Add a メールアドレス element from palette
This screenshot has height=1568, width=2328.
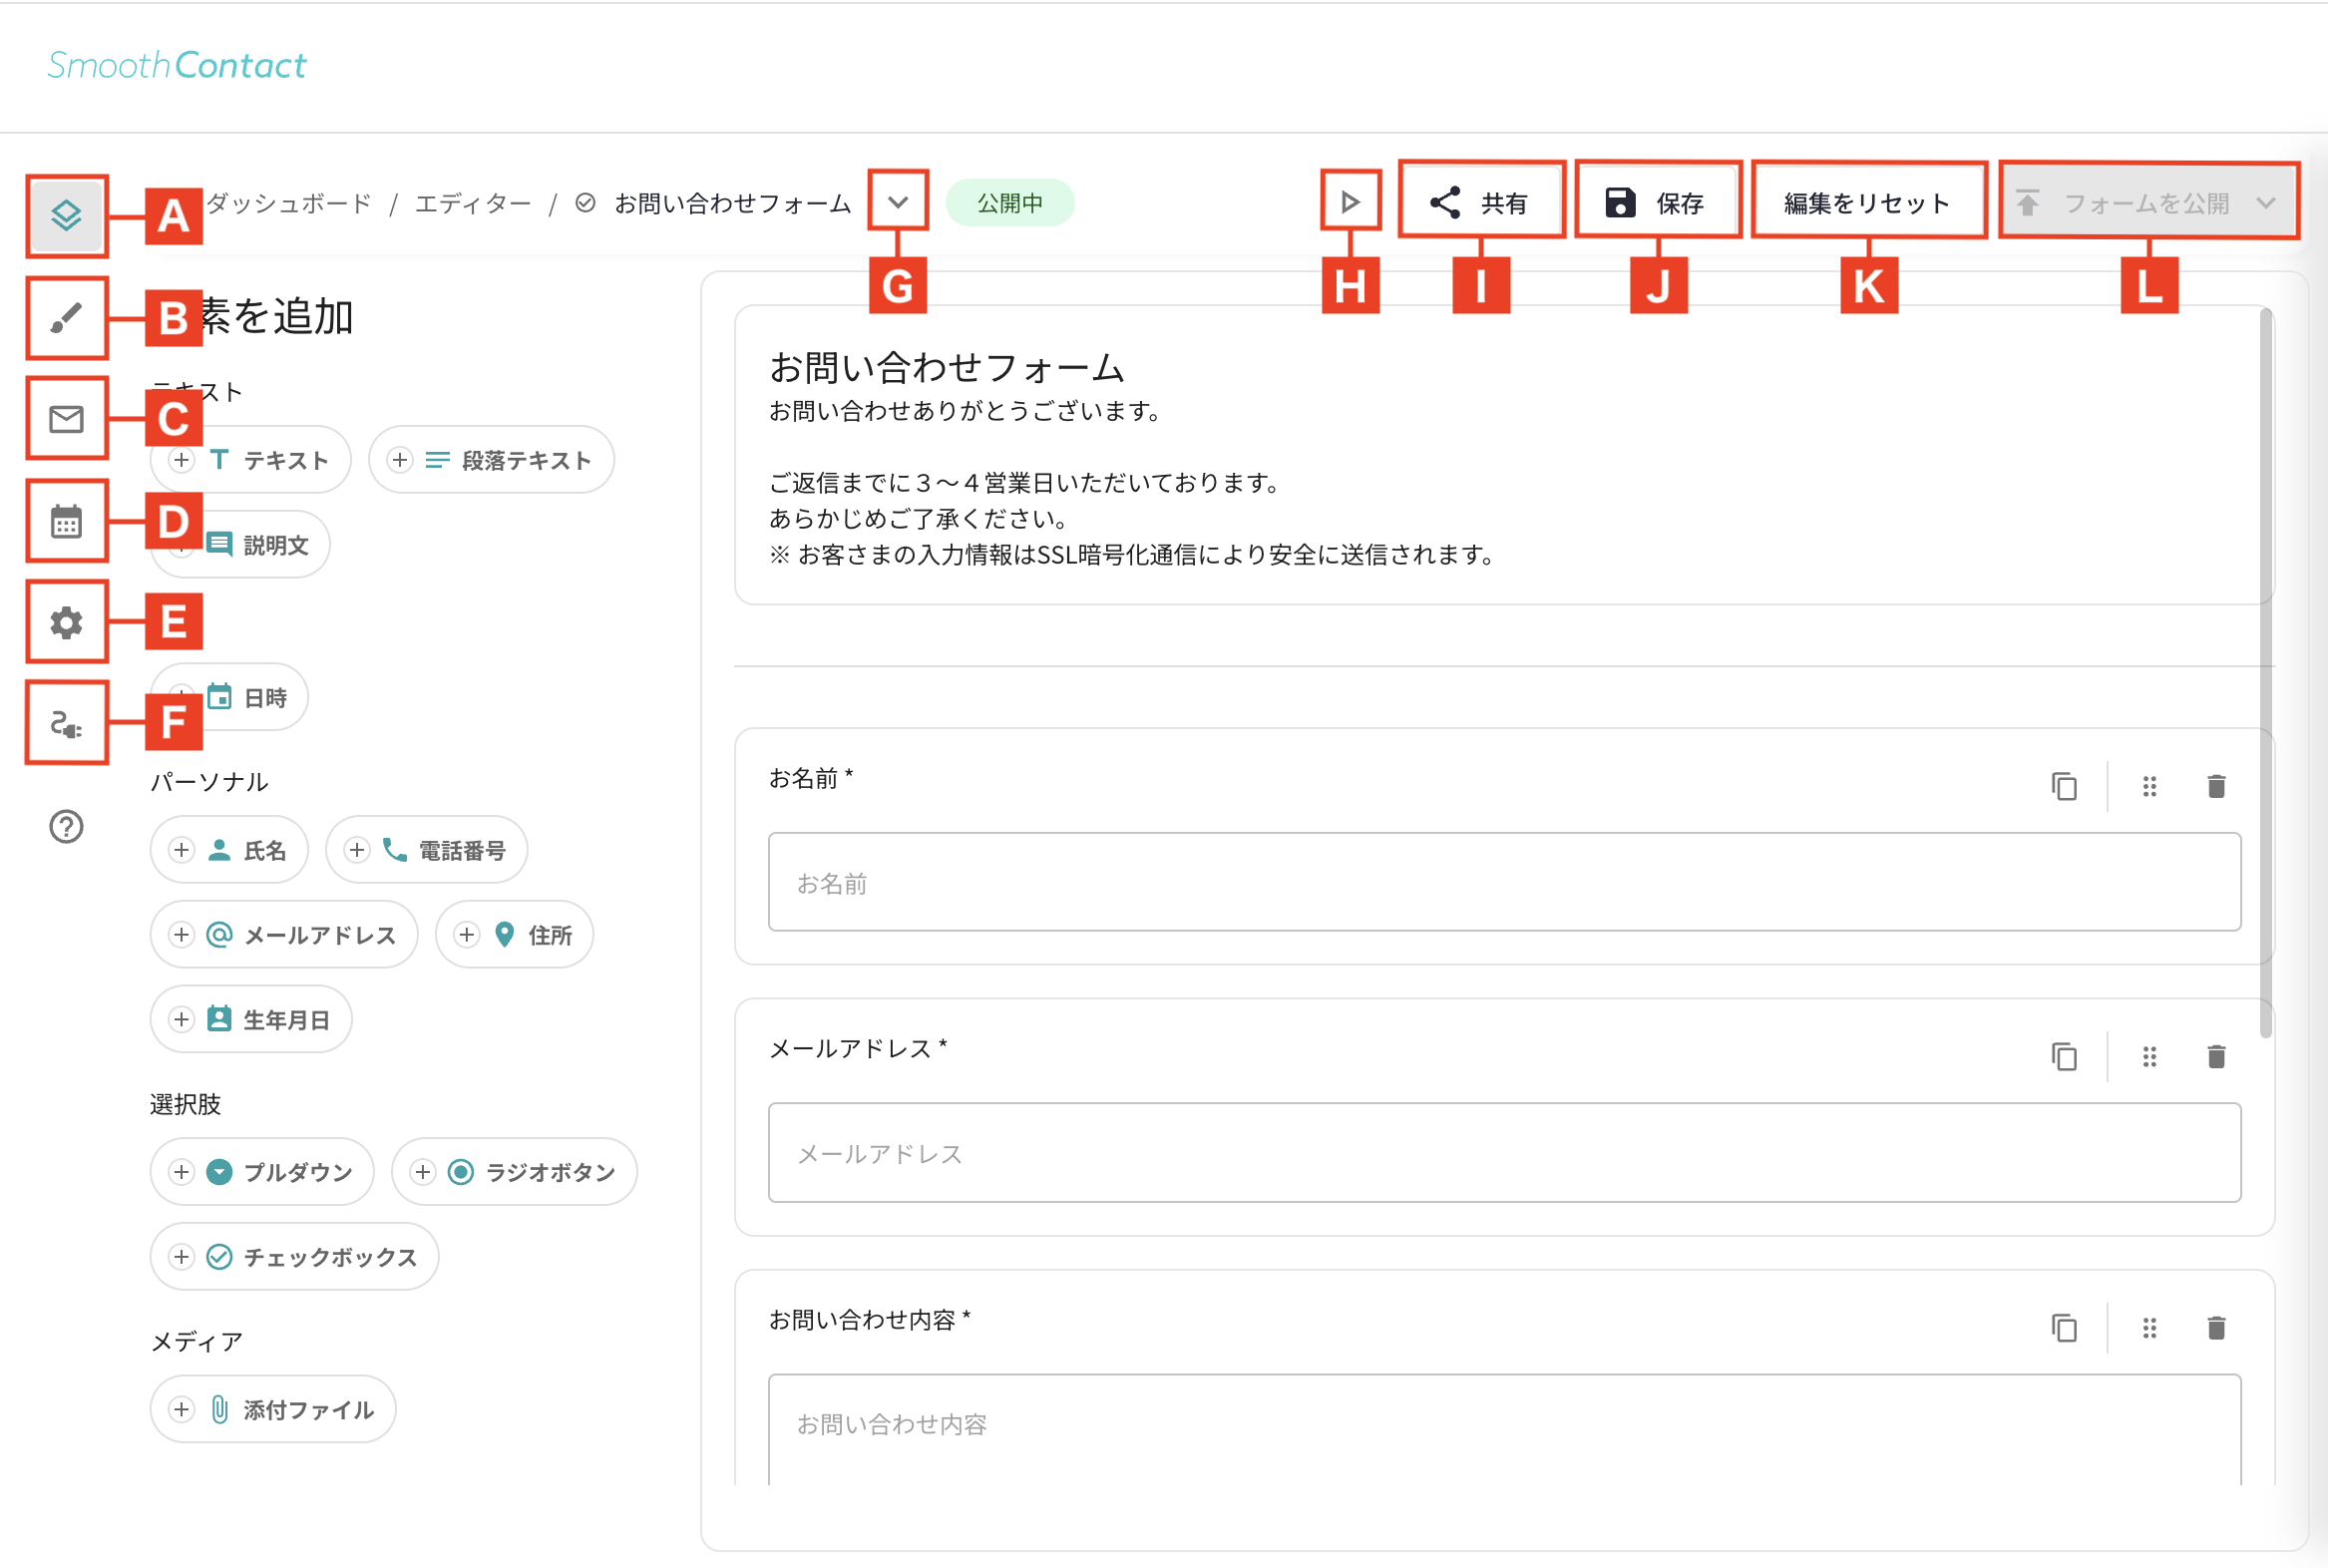(284, 935)
